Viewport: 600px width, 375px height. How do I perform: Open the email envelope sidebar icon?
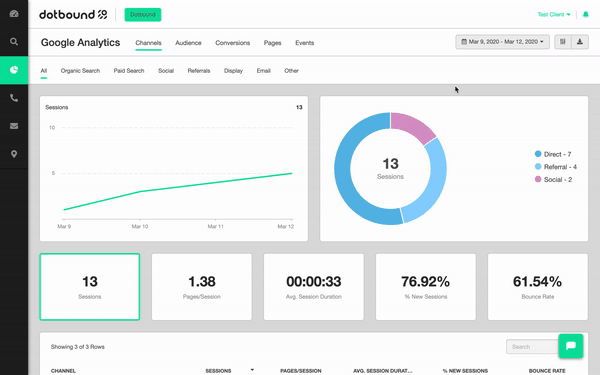[x=14, y=126]
